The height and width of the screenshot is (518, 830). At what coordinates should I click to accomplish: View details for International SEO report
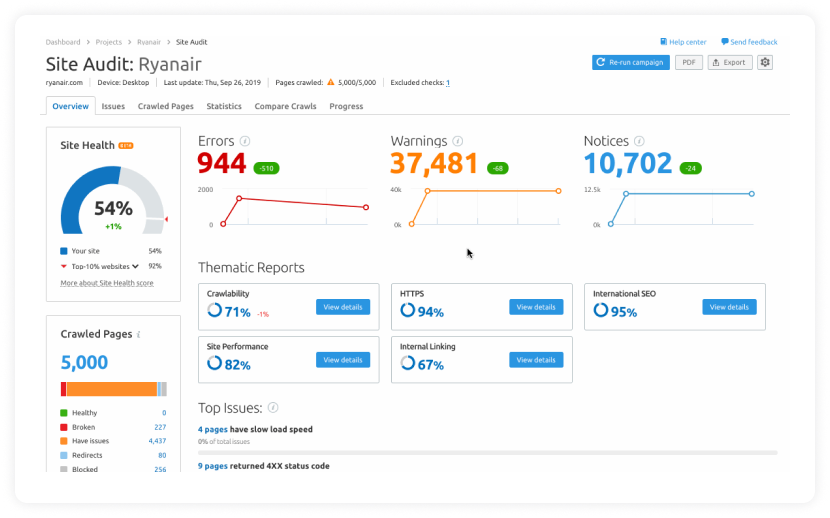[x=729, y=307]
